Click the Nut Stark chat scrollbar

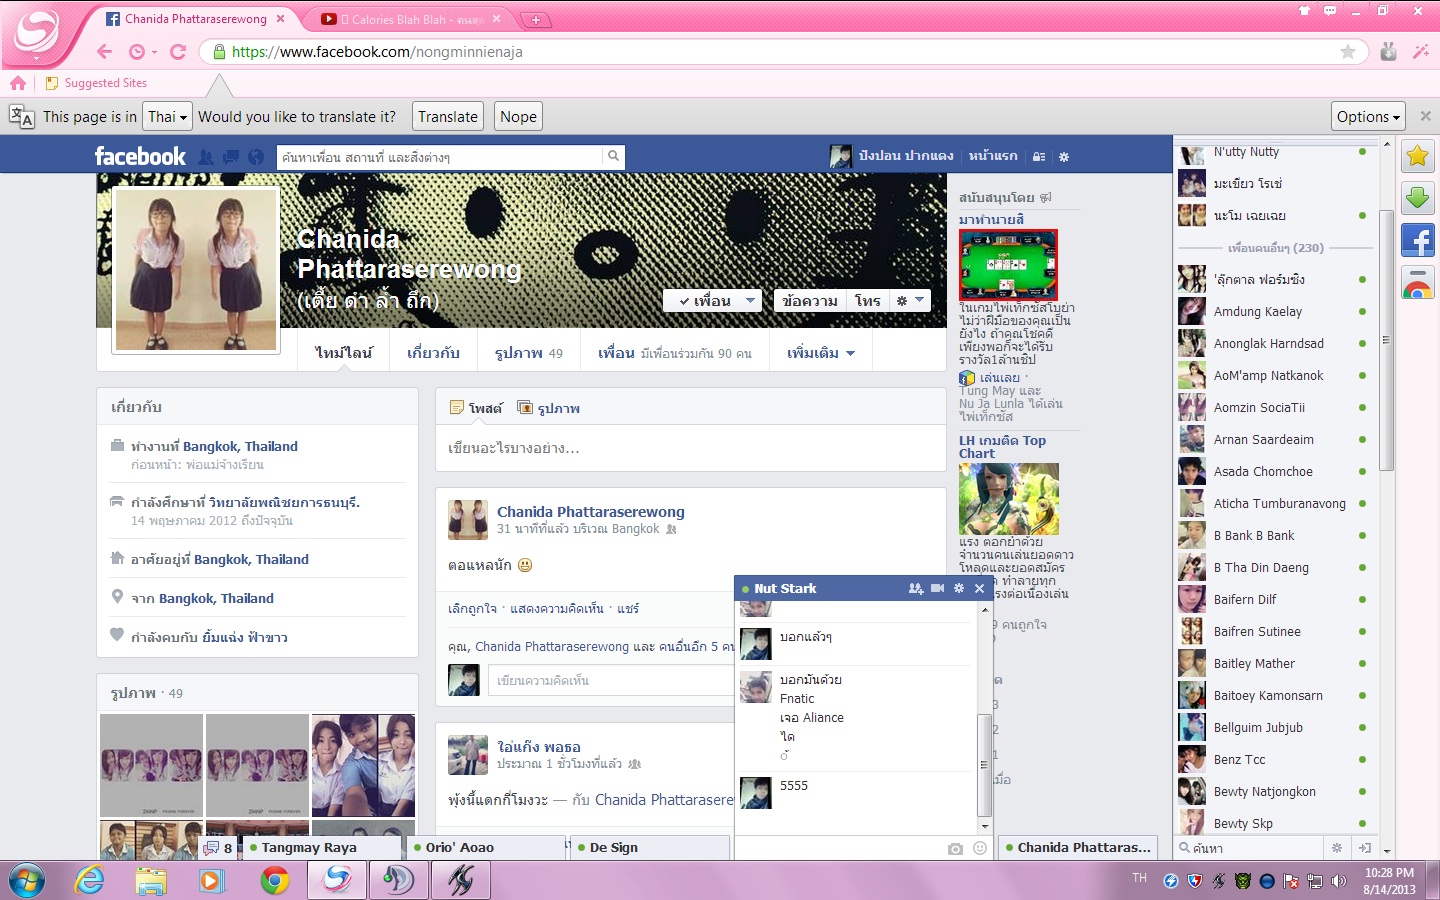(984, 765)
